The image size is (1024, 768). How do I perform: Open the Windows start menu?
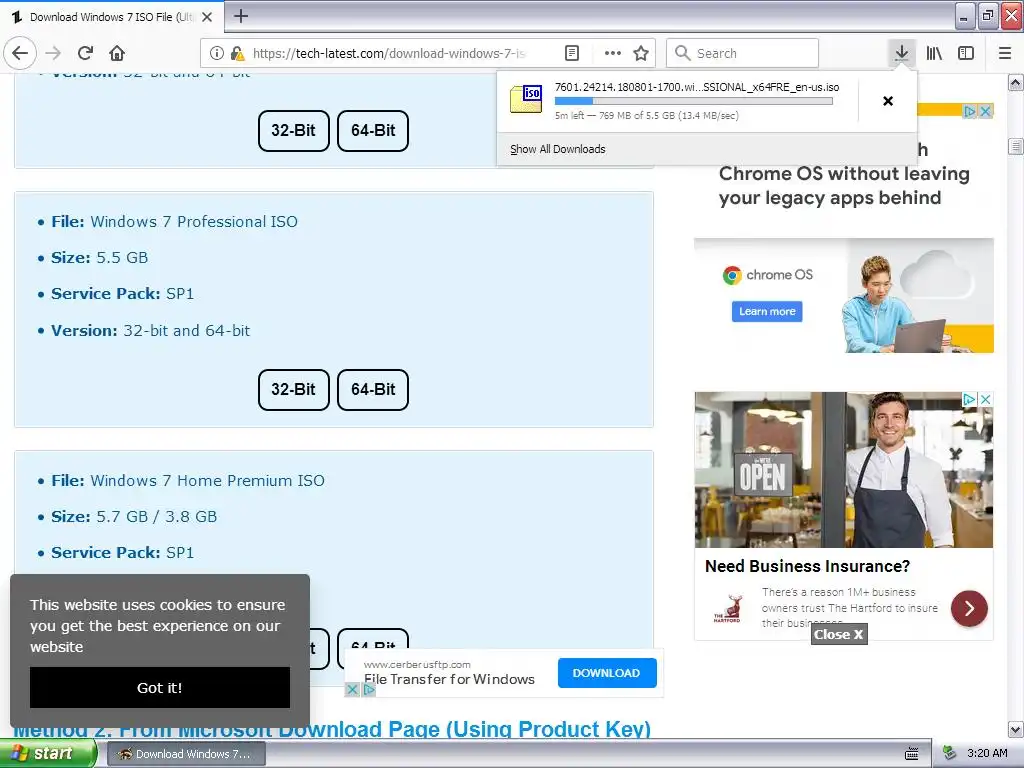[x=47, y=753]
